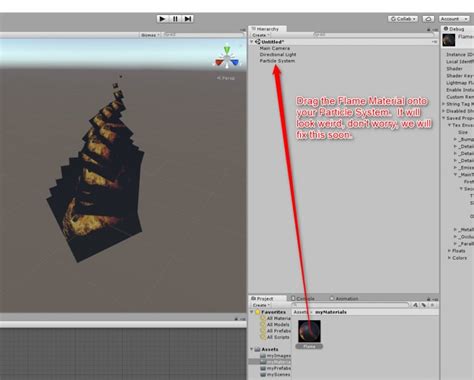The image size is (474, 380).
Task: Focus the Hierarchy search field
Action: point(373,35)
